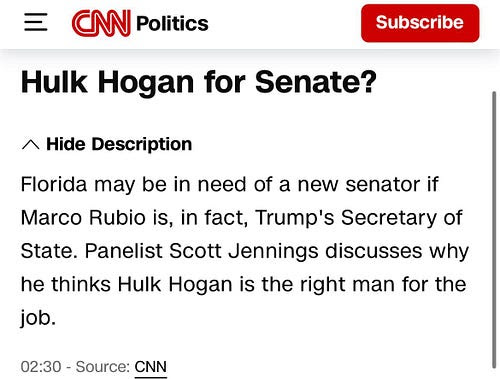The image size is (500, 379).
Task: Select the Hulk Hogan for Senate headline
Action: tap(199, 82)
